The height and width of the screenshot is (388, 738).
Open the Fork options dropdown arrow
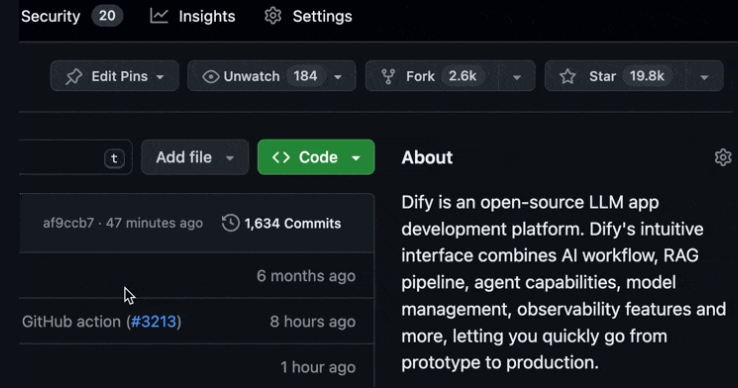[x=517, y=76]
